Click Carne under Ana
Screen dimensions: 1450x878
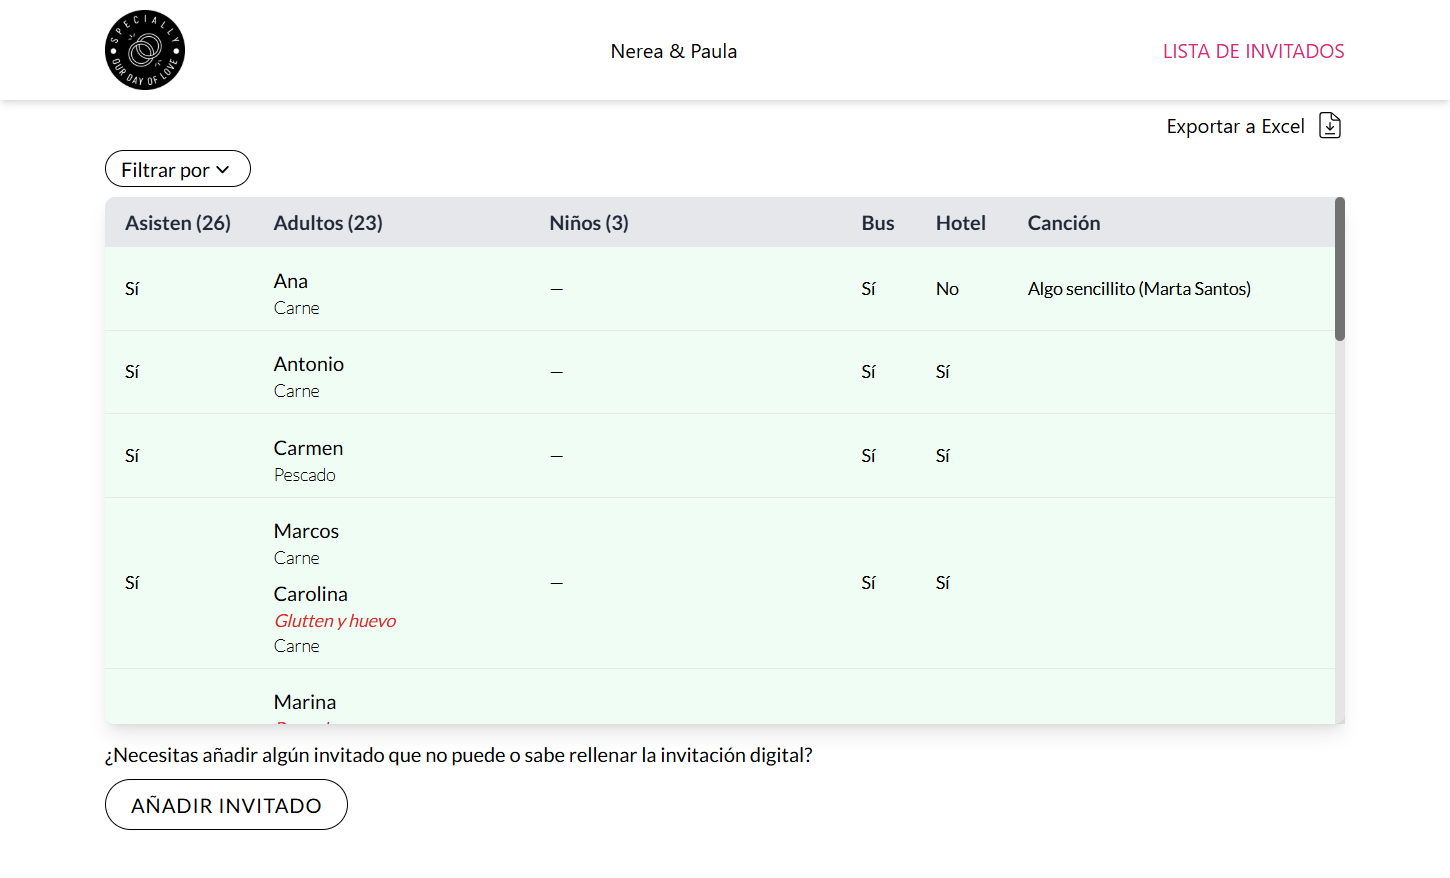[297, 308]
